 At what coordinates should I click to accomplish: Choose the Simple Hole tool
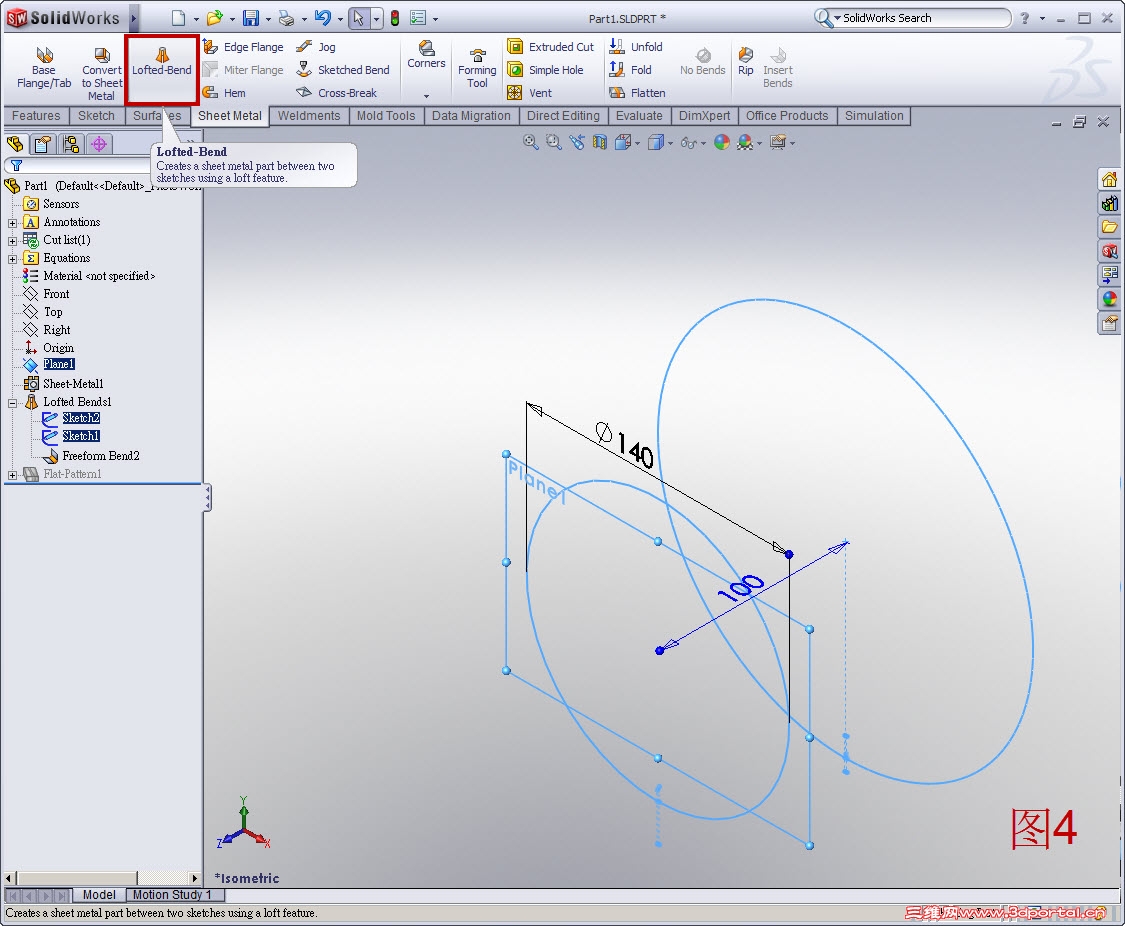click(545, 70)
